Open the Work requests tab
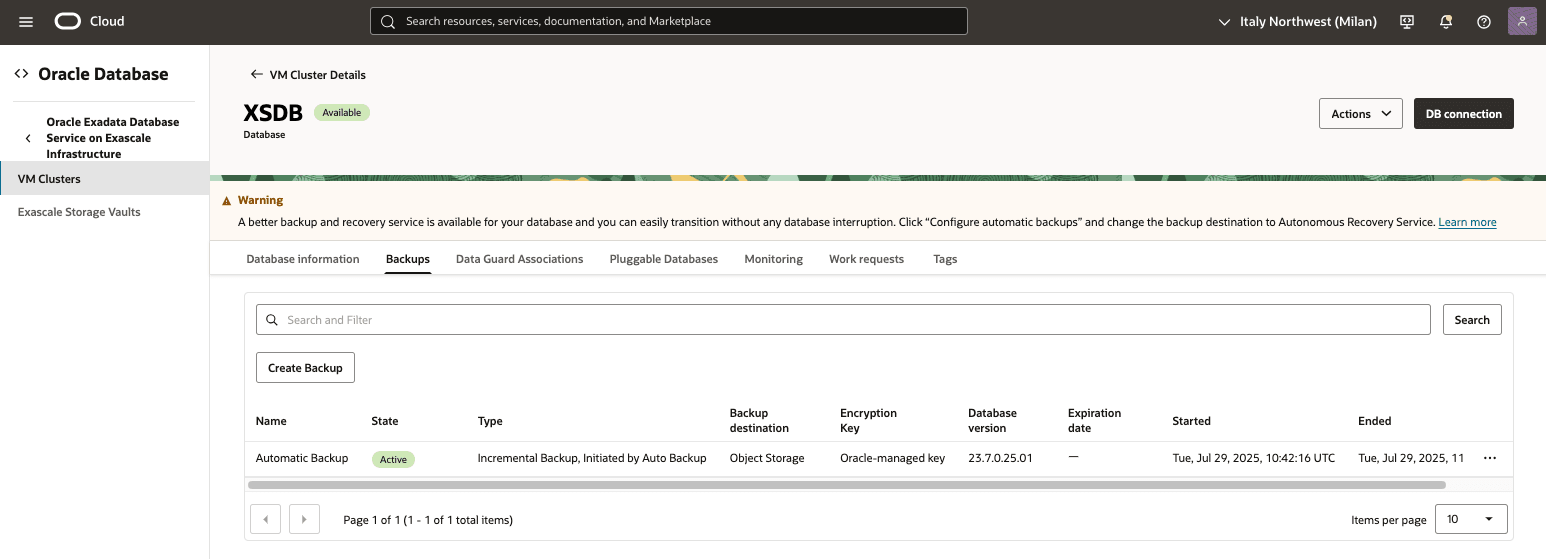 pyautogui.click(x=866, y=259)
